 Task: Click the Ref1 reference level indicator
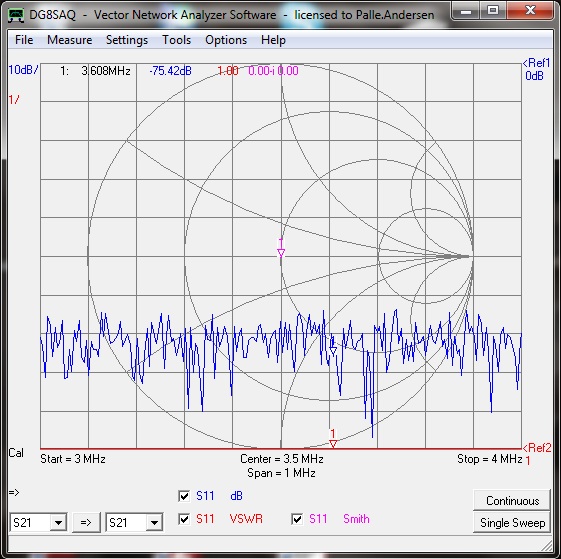coord(536,63)
